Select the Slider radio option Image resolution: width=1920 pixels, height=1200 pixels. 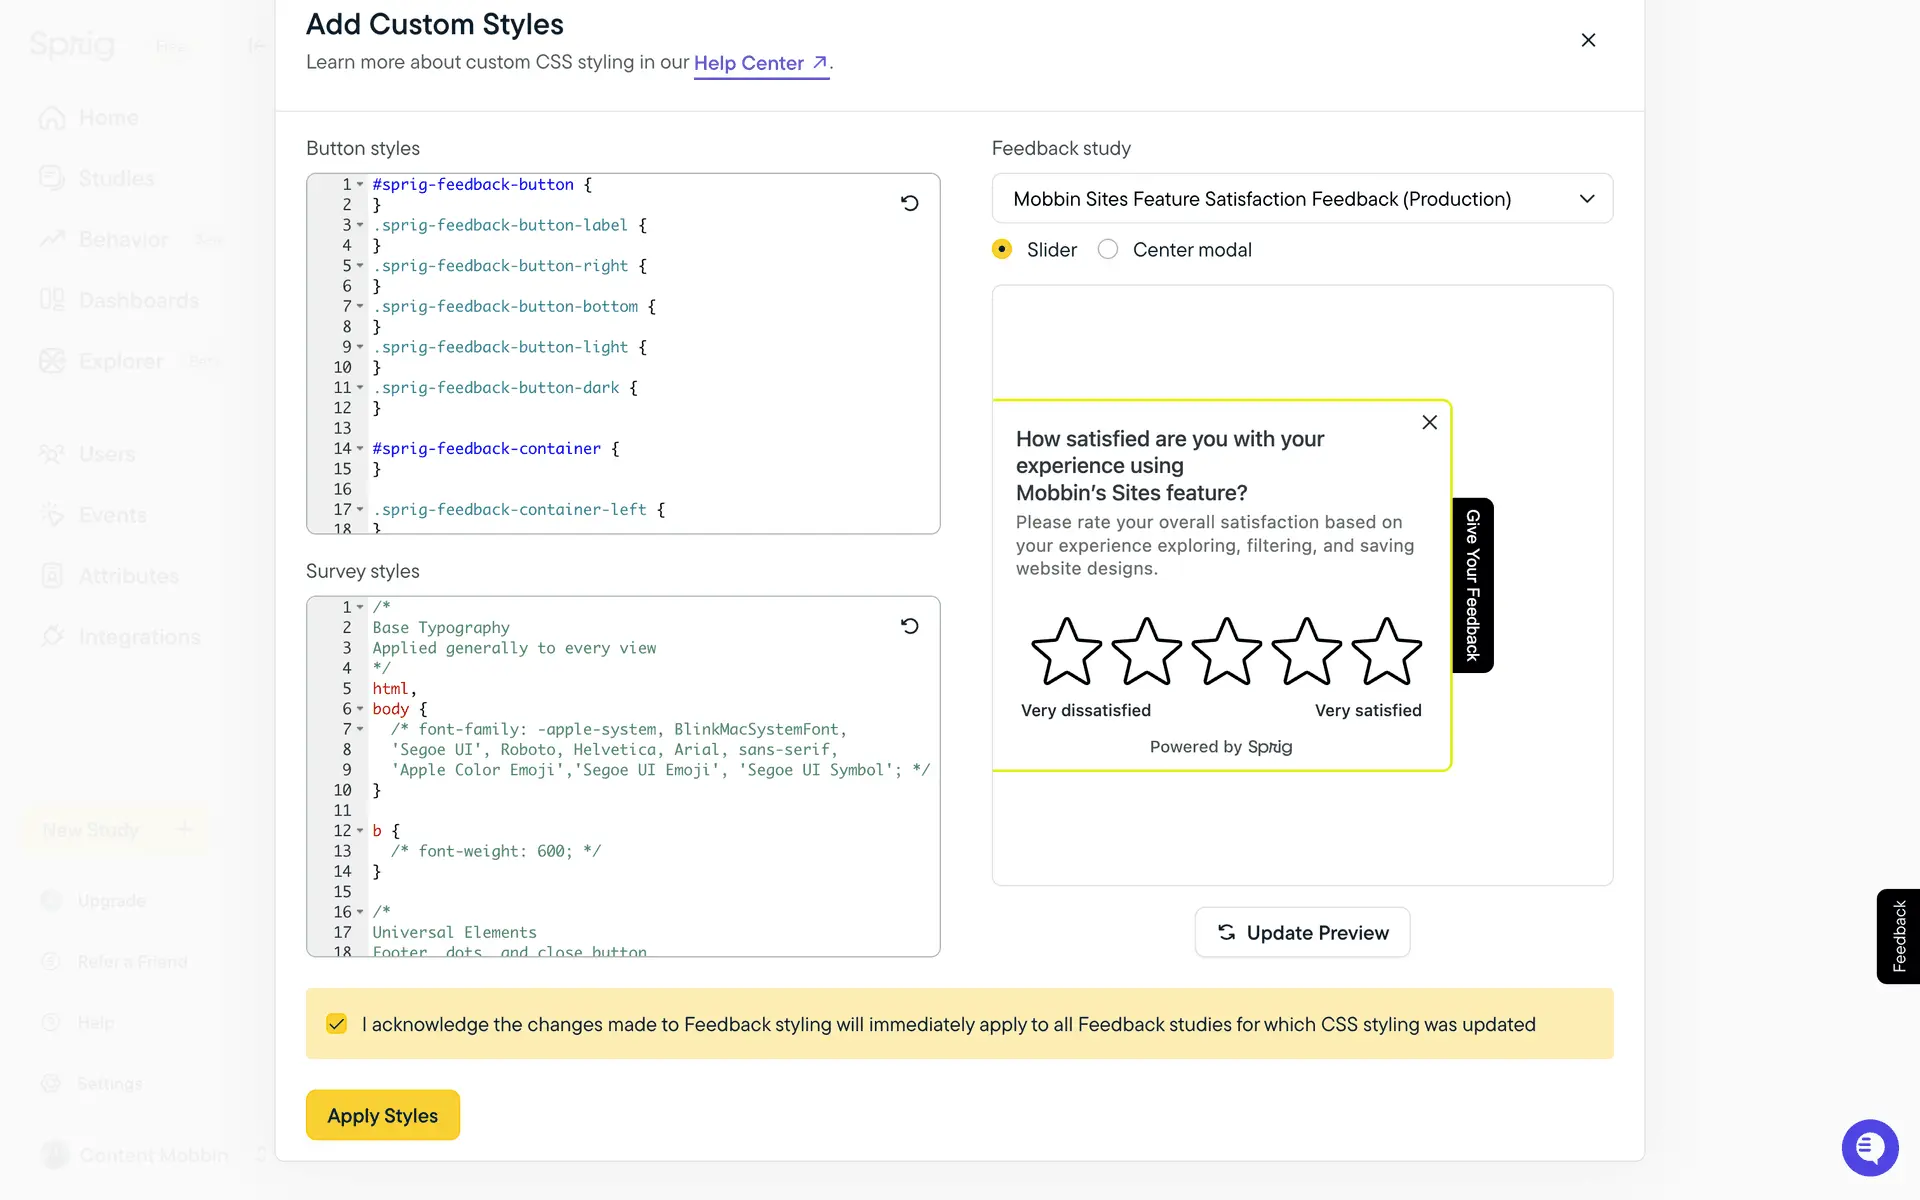[x=1002, y=249]
